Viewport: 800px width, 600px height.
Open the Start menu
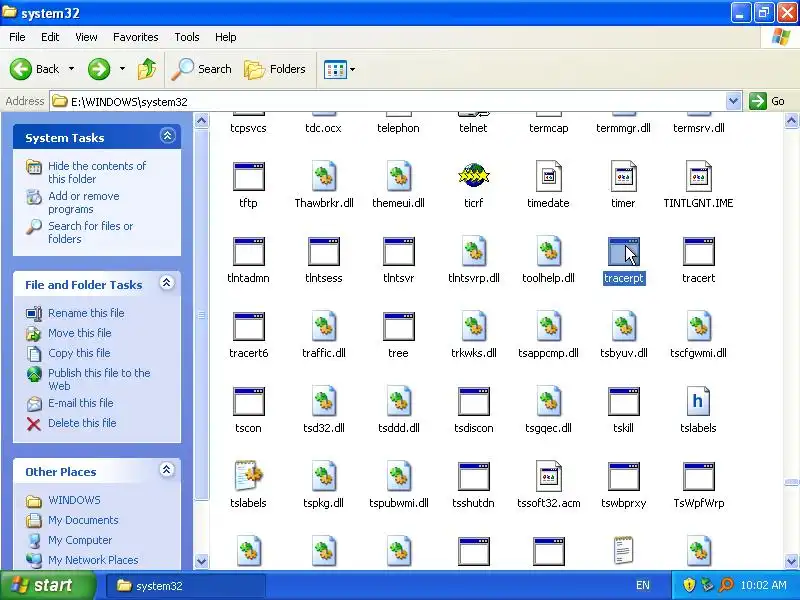click(x=47, y=585)
